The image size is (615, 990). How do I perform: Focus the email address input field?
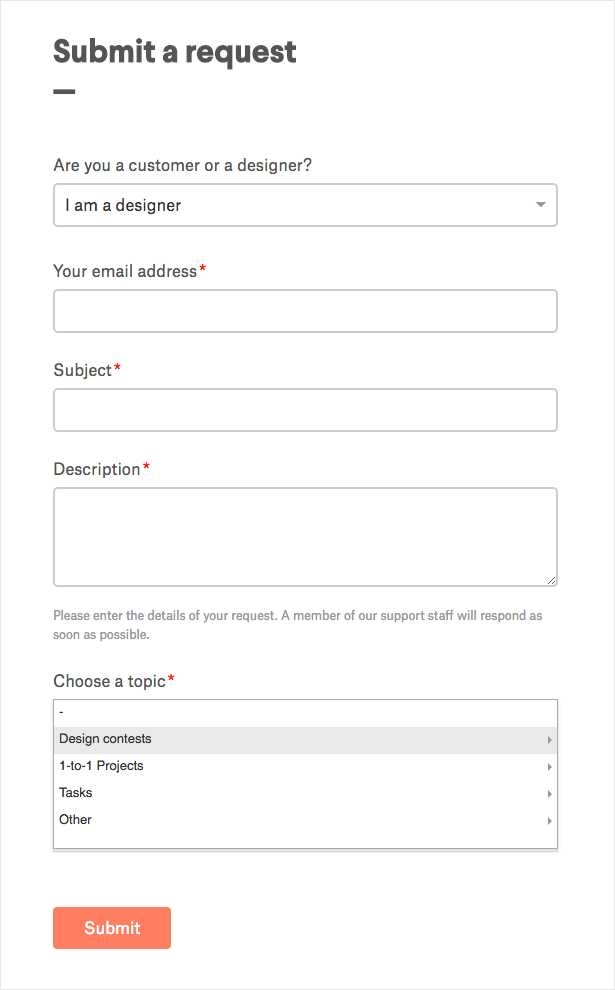pyautogui.click(x=305, y=311)
